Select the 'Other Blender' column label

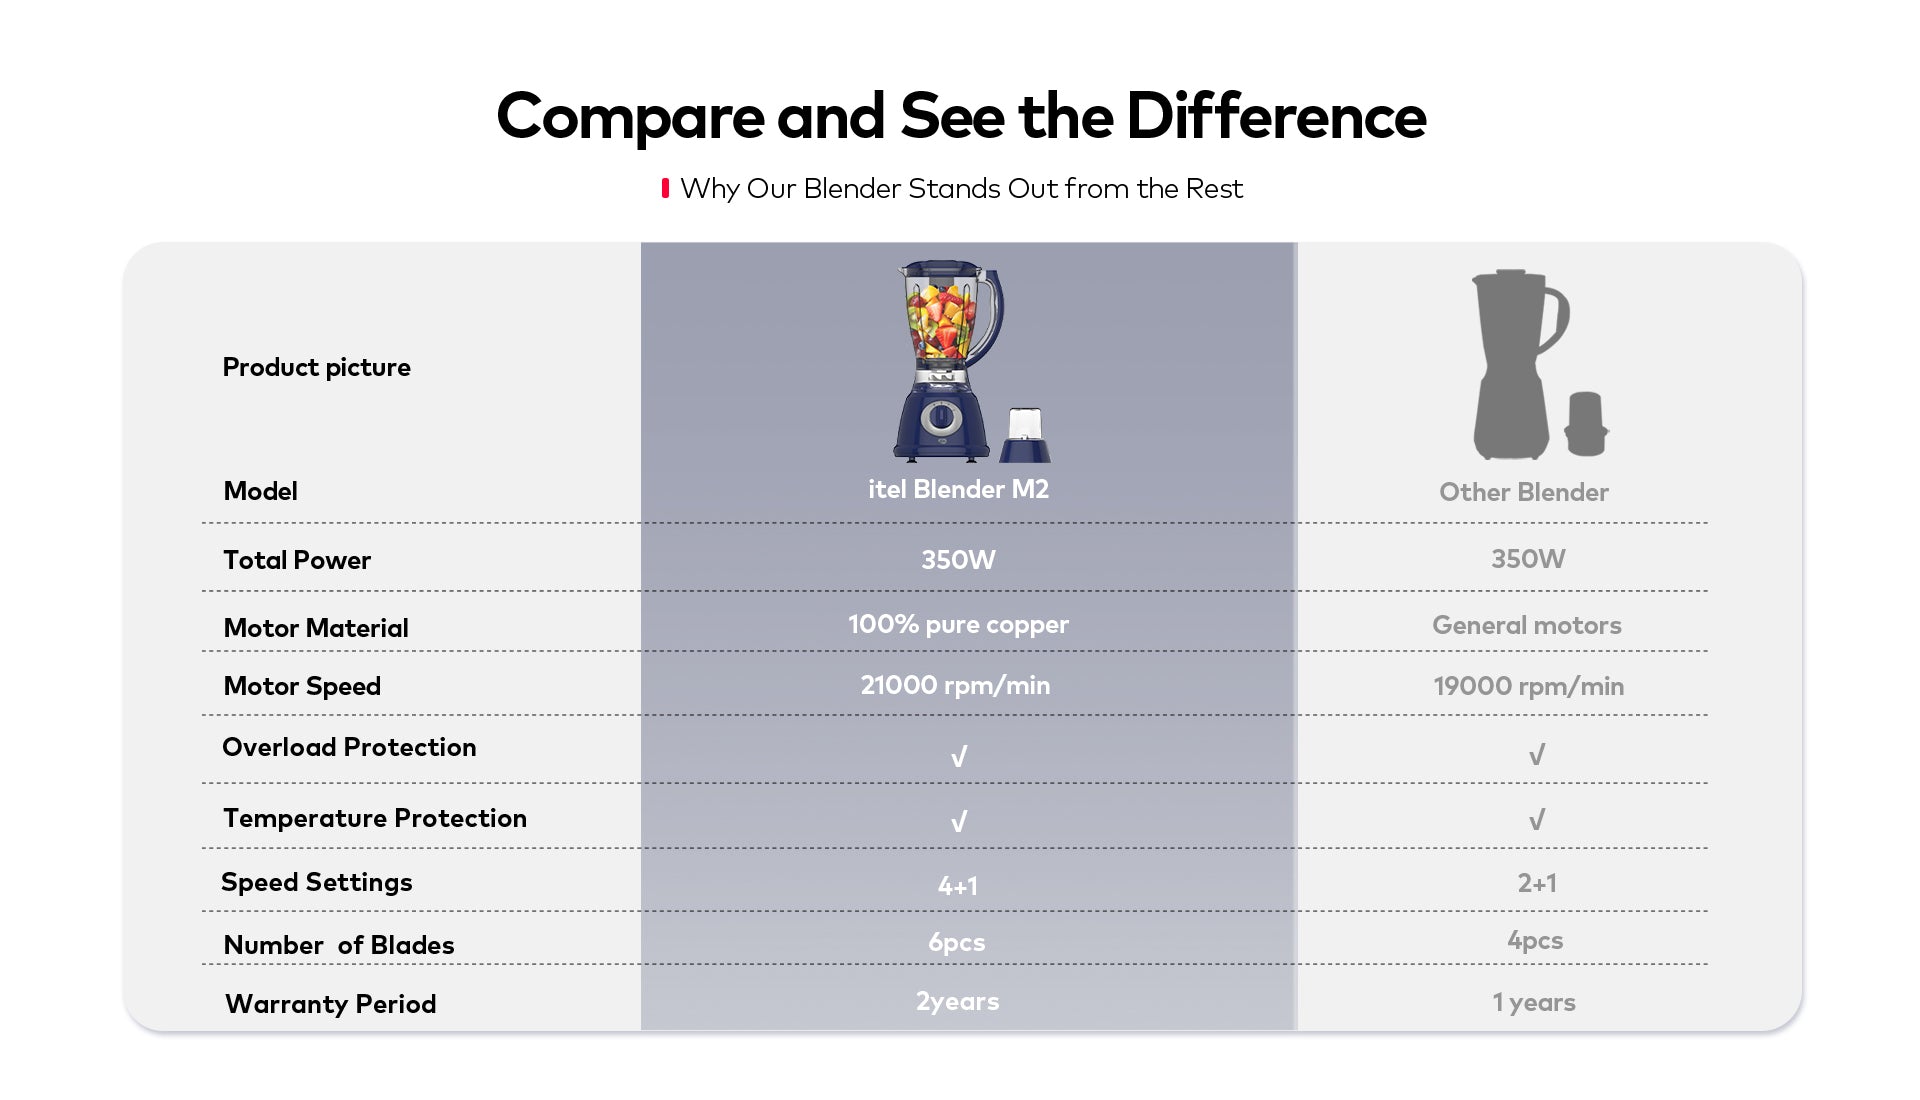[1523, 492]
